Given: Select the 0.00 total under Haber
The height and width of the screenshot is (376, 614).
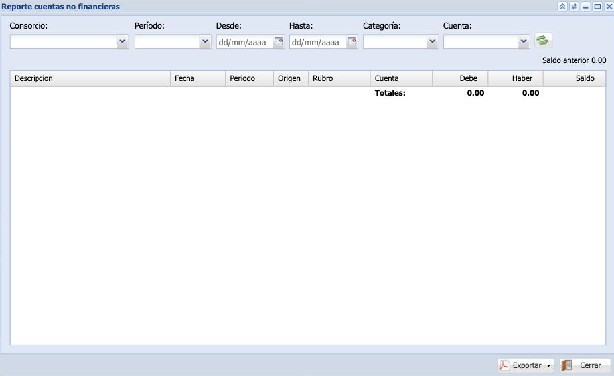Looking at the screenshot, I should [x=531, y=93].
